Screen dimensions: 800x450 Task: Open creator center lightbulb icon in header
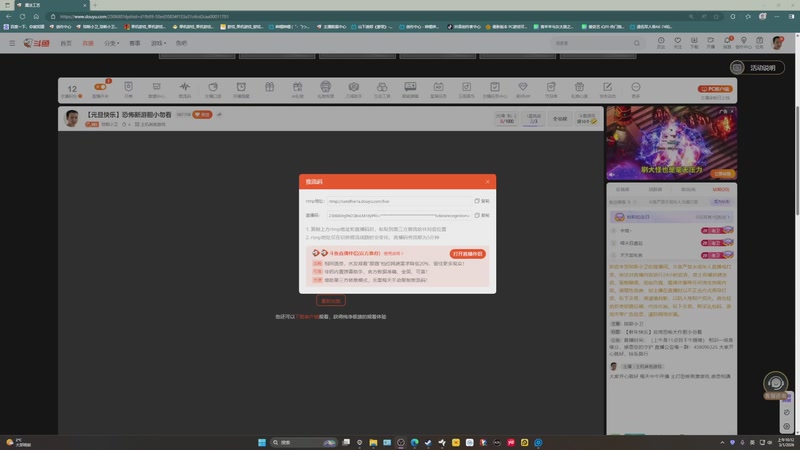(x=743, y=42)
